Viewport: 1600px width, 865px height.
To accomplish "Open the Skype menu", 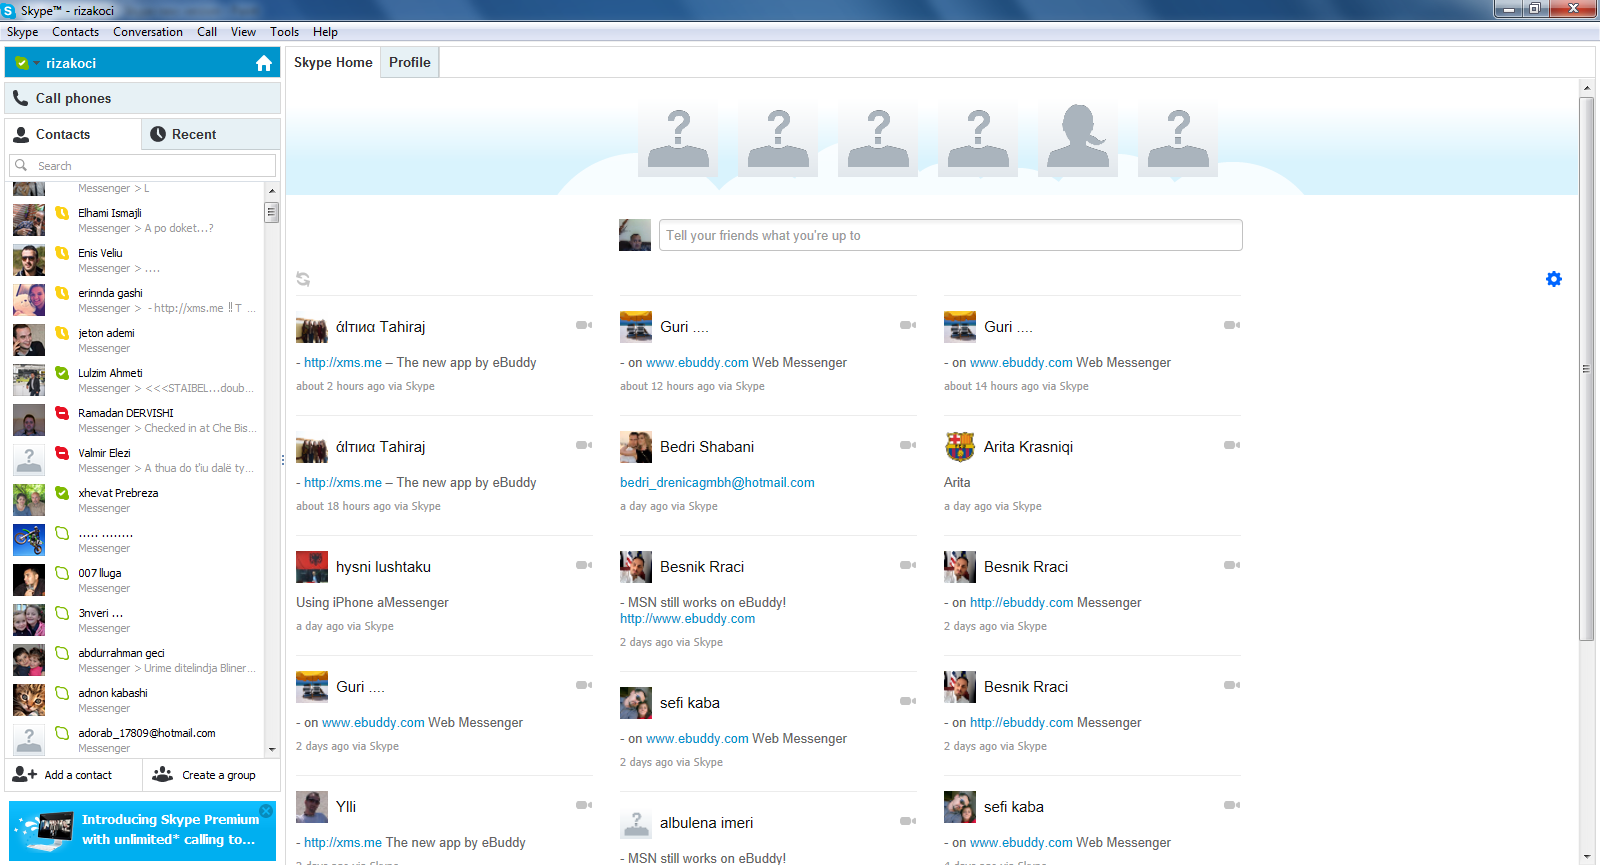I will (x=22, y=32).
